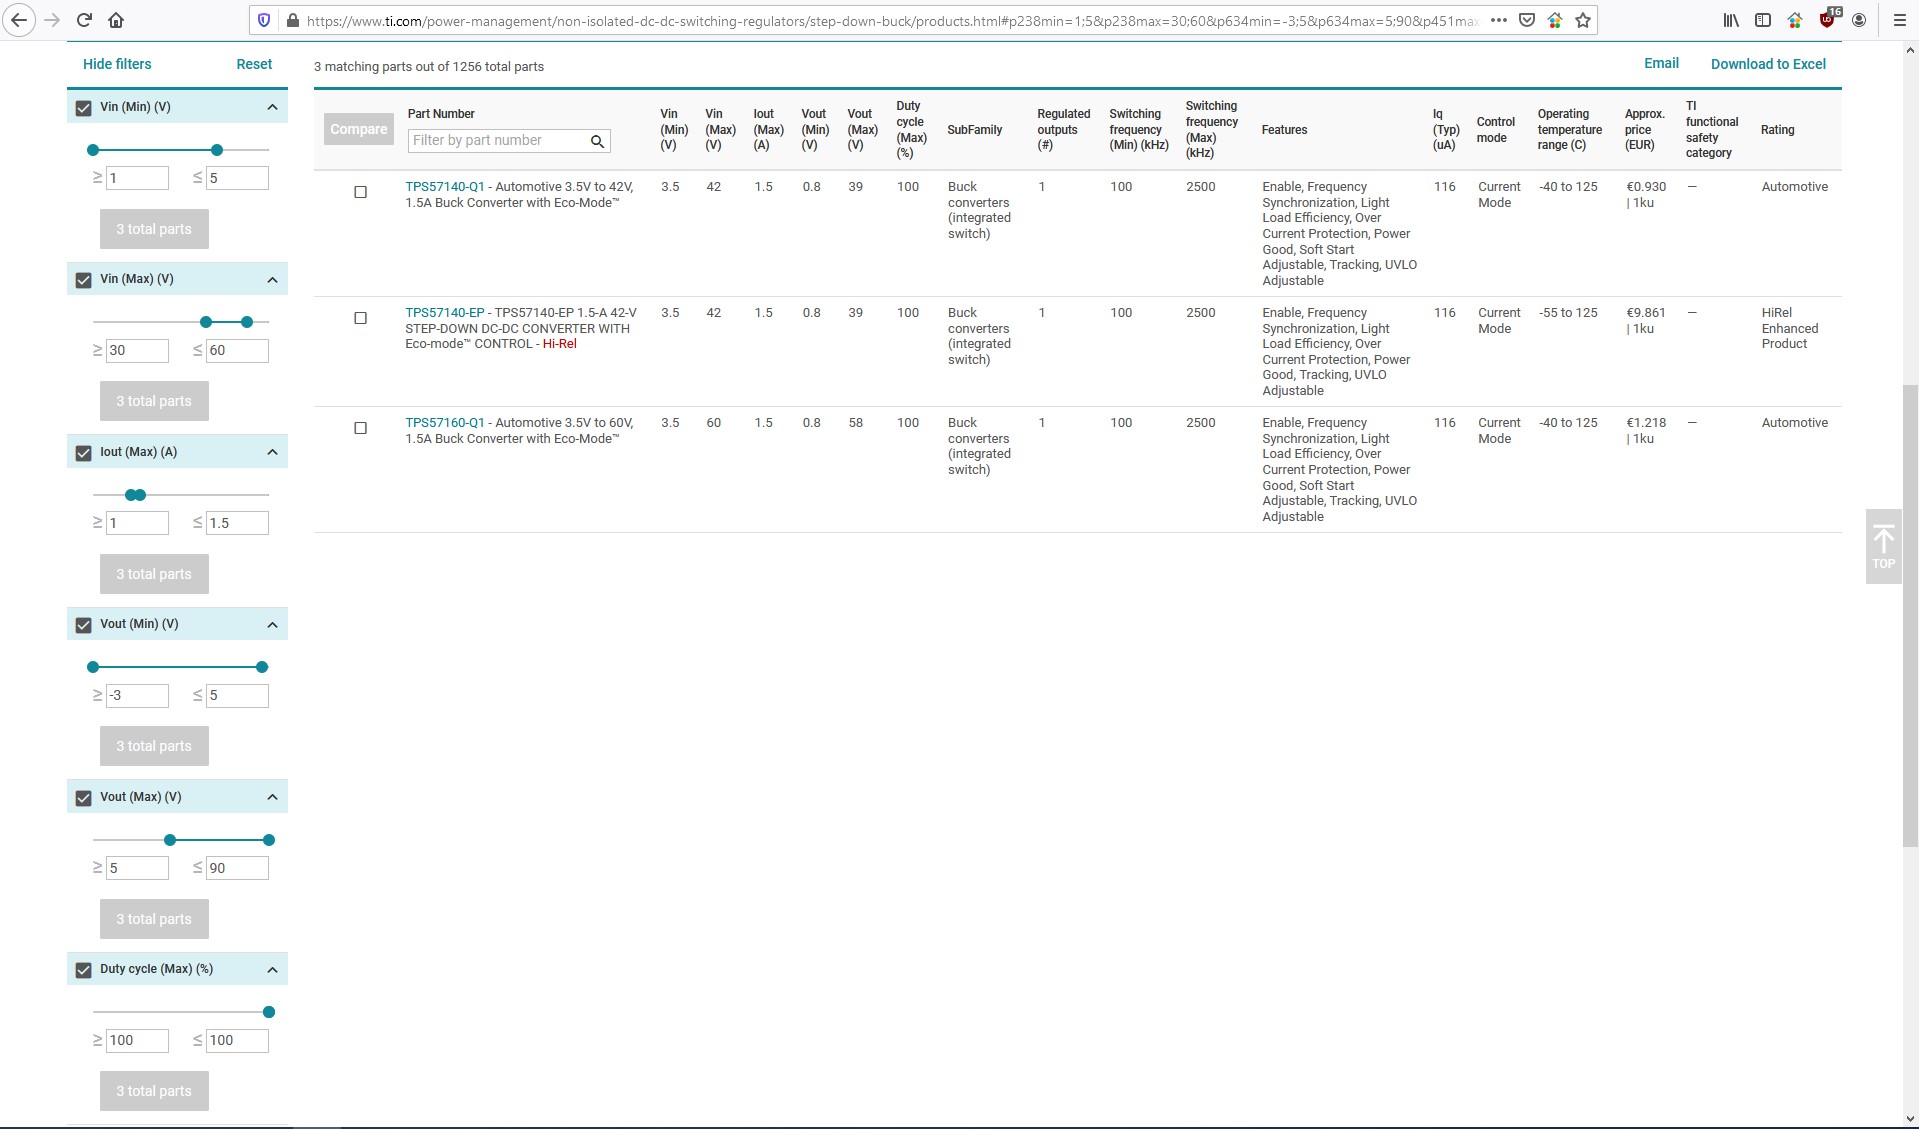
Task: Open page actions three-dot menu
Action: coord(1498,20)
